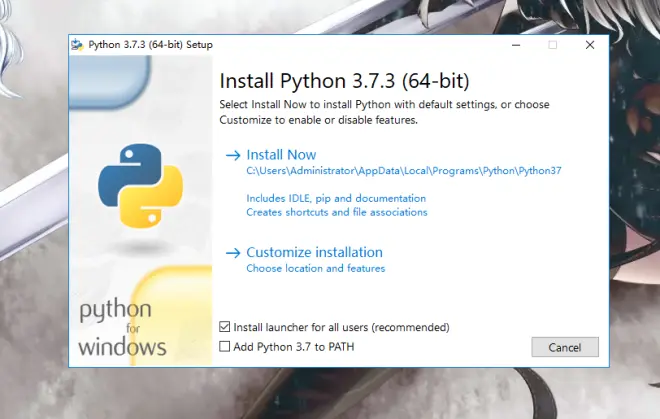Click the arrow icon beside Install Now
The height and width of the screenshot is (419, 660).
tap(233, 155)
